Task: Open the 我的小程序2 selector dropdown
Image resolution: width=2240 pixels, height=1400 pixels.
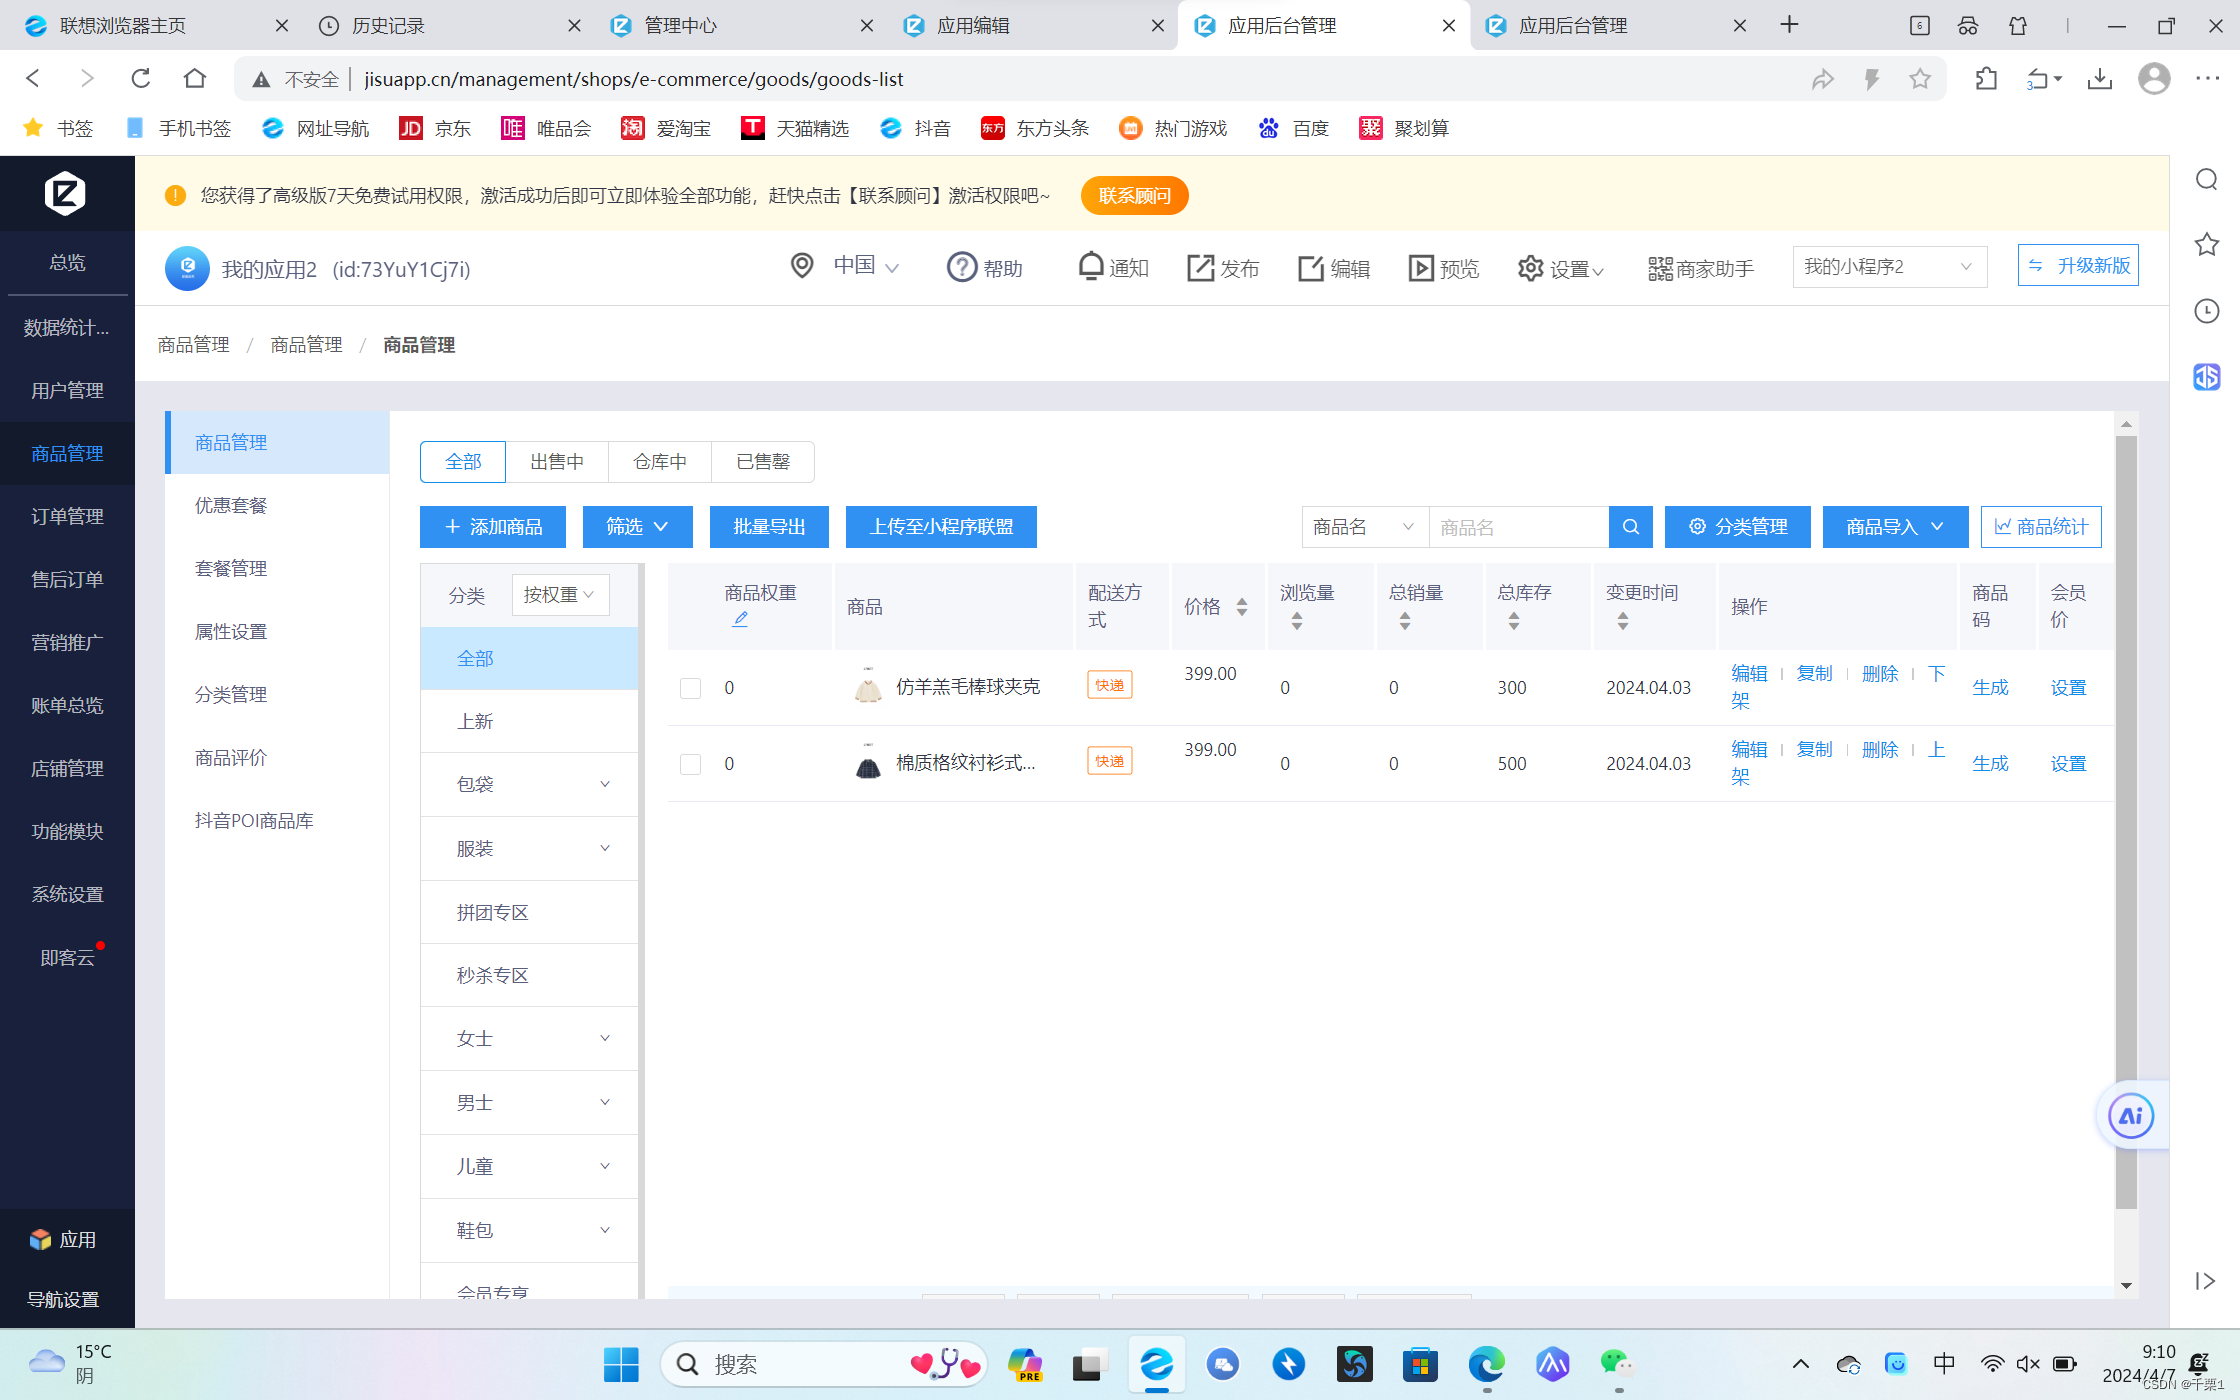Action: click(x=1888, y=267)
